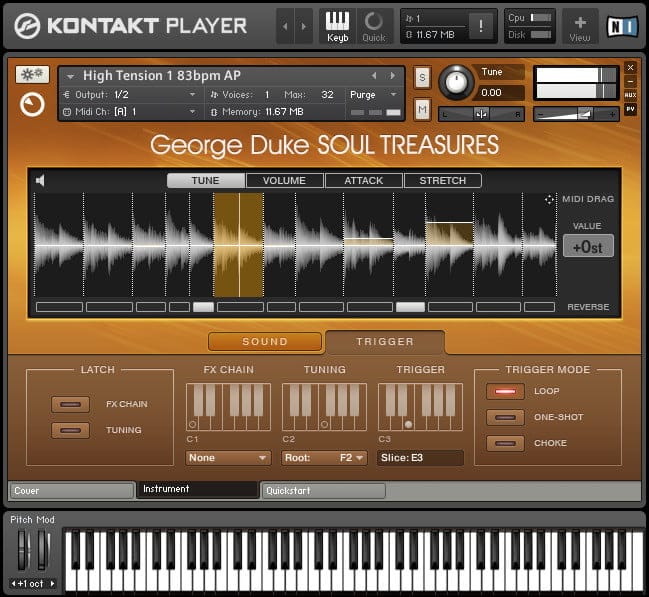Click the instrument info circular icon
Screen dimensions: 649x597
pyautogui.click(x=32, y=104)
